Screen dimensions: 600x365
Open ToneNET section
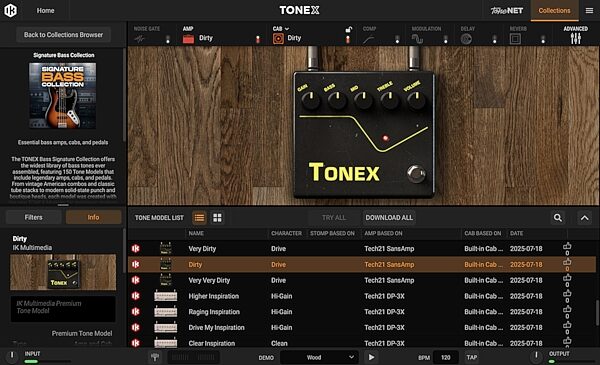507,11
